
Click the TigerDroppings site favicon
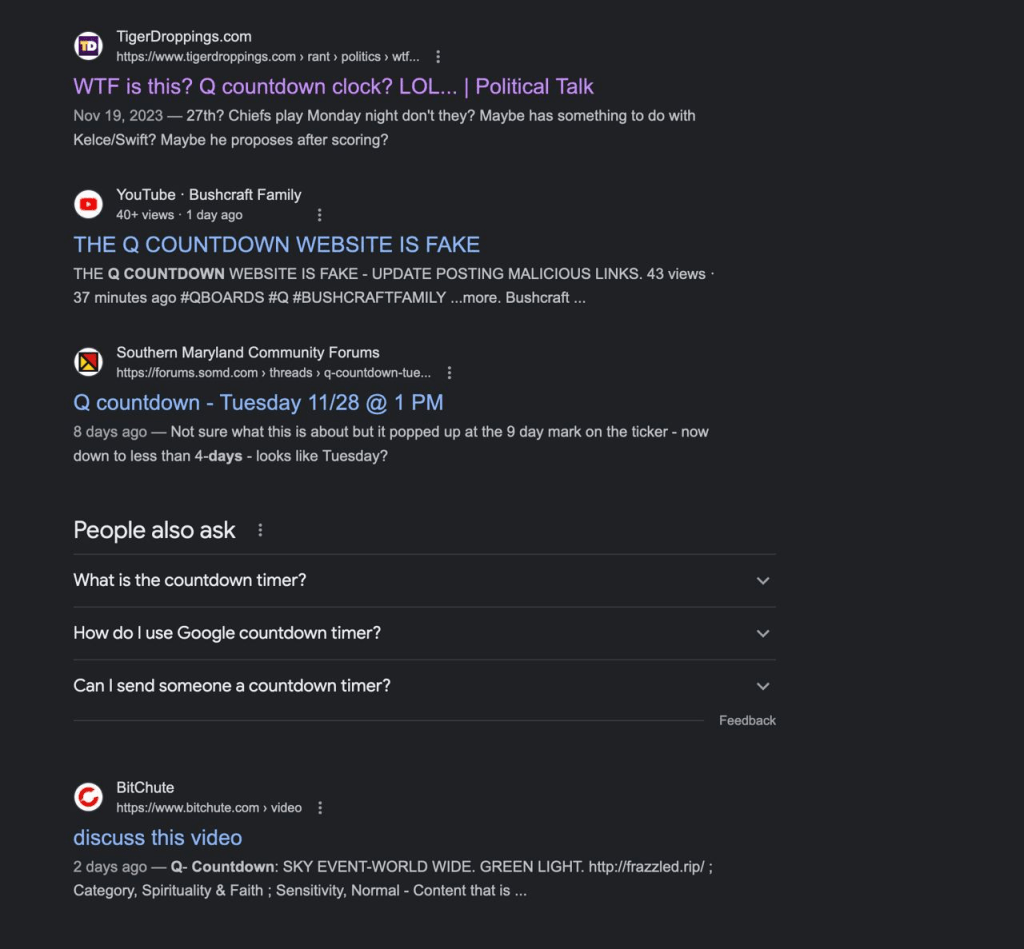pyautogui.click(x=89, y=46)
